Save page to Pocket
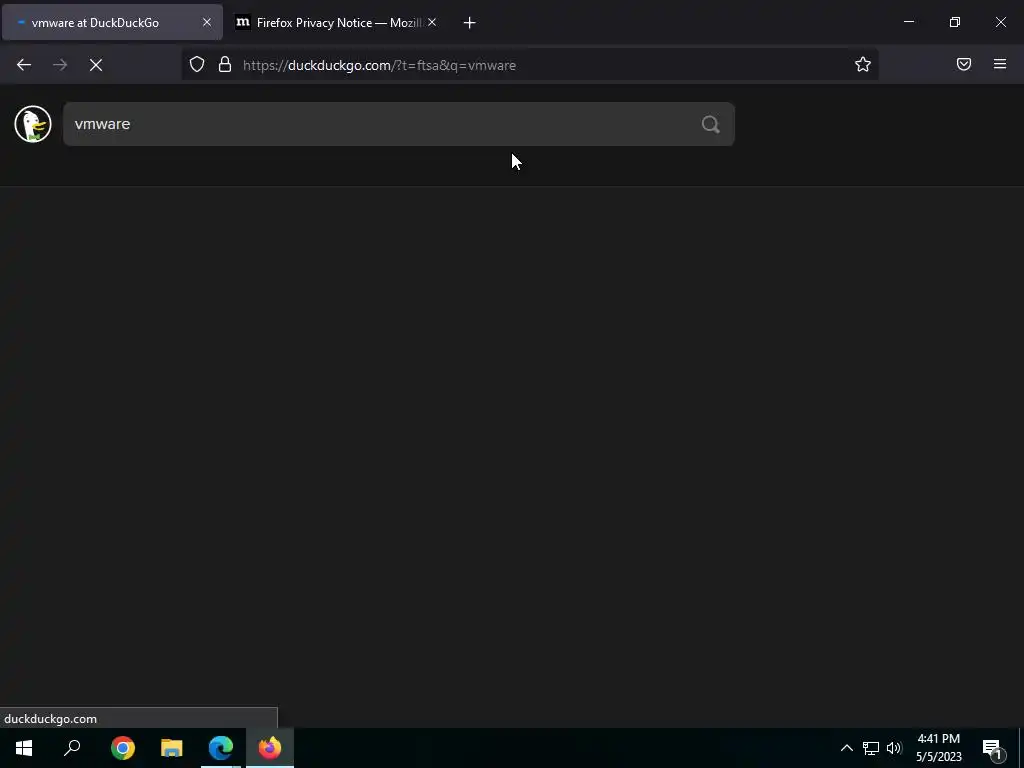Screen dimensions: 1024x768 pyautogui.click(x=964, y=64)
